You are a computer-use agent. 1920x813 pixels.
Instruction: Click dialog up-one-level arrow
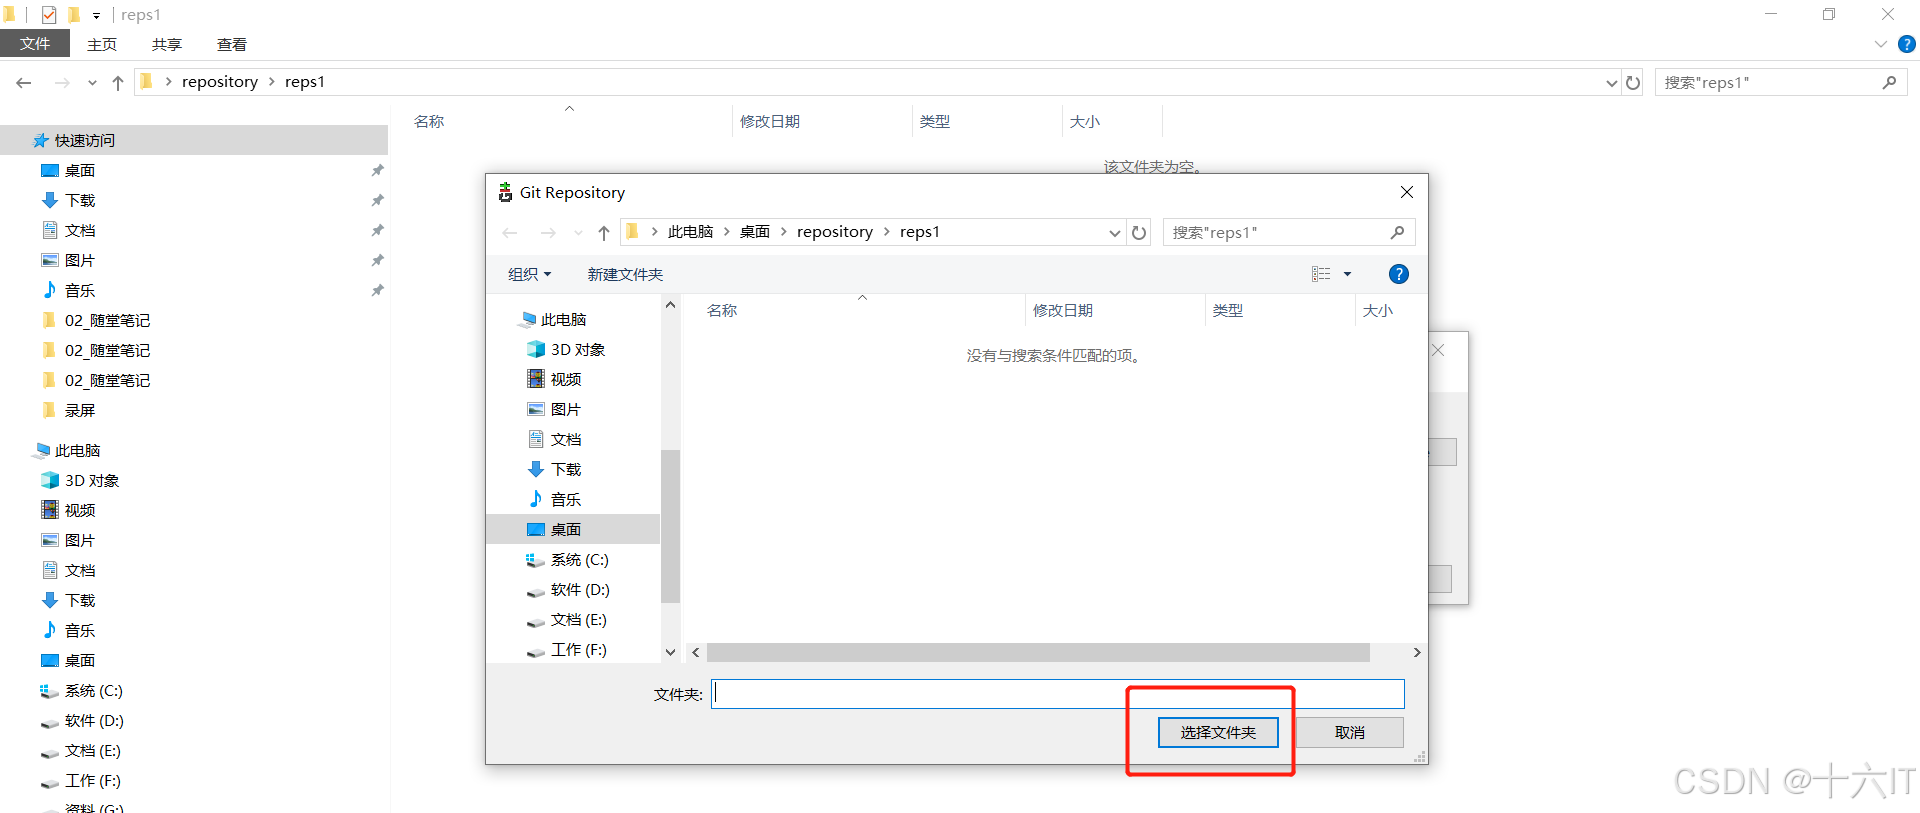point(604,232)
